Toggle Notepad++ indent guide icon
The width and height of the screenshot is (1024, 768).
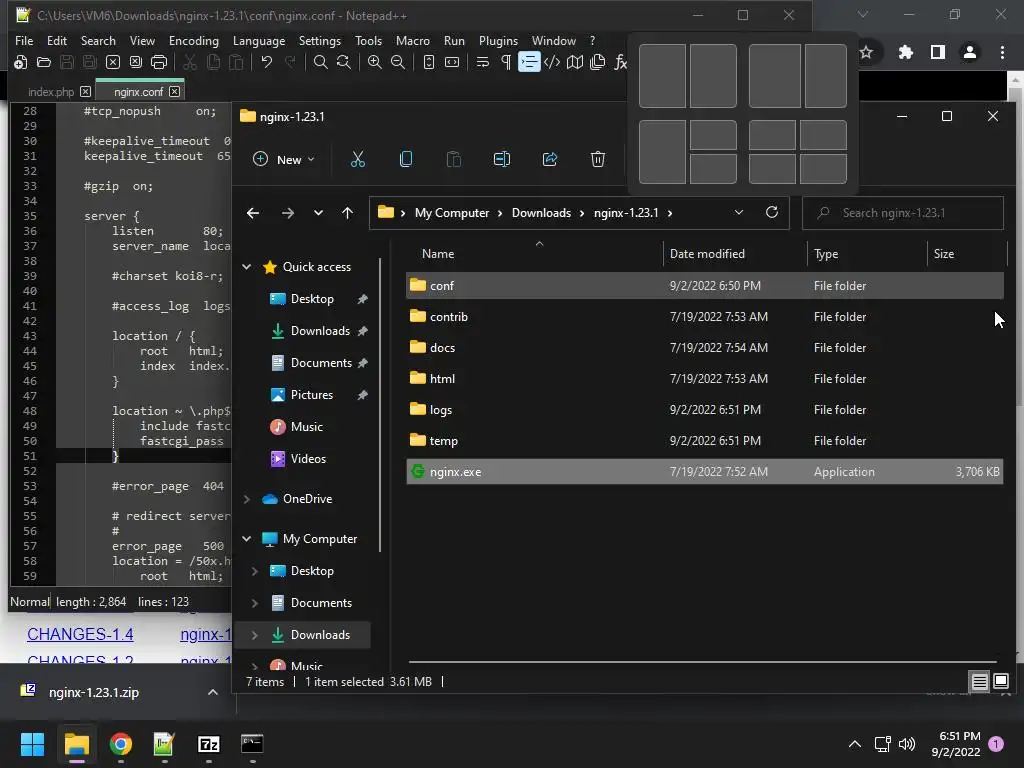(x=529, y=62)
